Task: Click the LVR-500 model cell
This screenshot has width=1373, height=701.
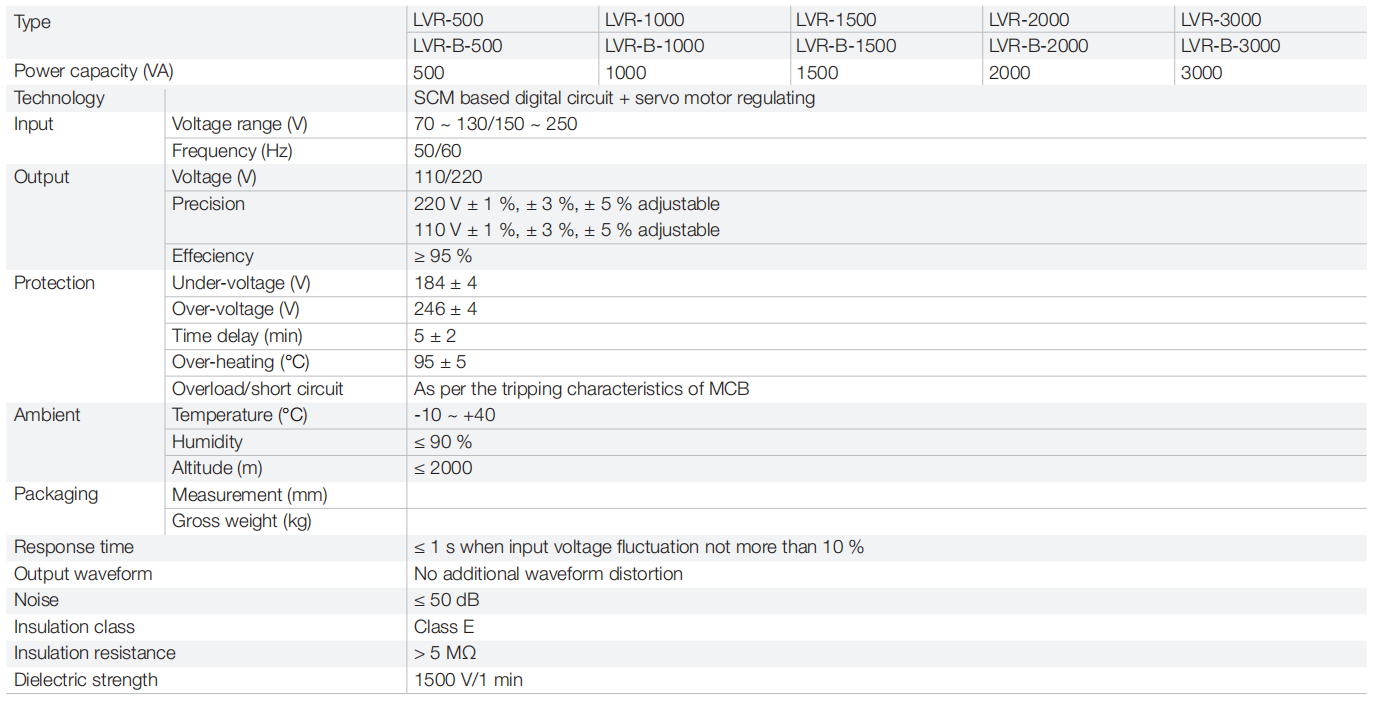Action: [x=449, y=20]
